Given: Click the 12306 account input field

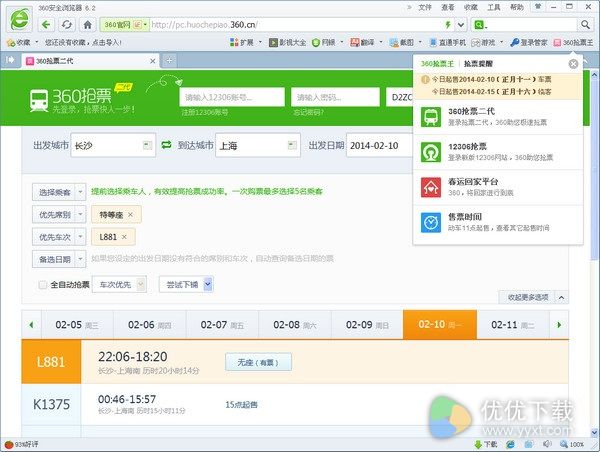Looking at the screenshot, I should coord(232,97).
